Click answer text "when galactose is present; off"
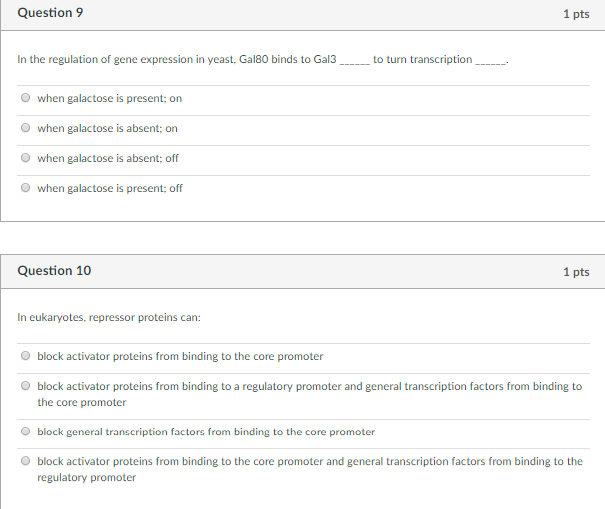The width and height of the screenshot is (605, 509). (110, 188)
